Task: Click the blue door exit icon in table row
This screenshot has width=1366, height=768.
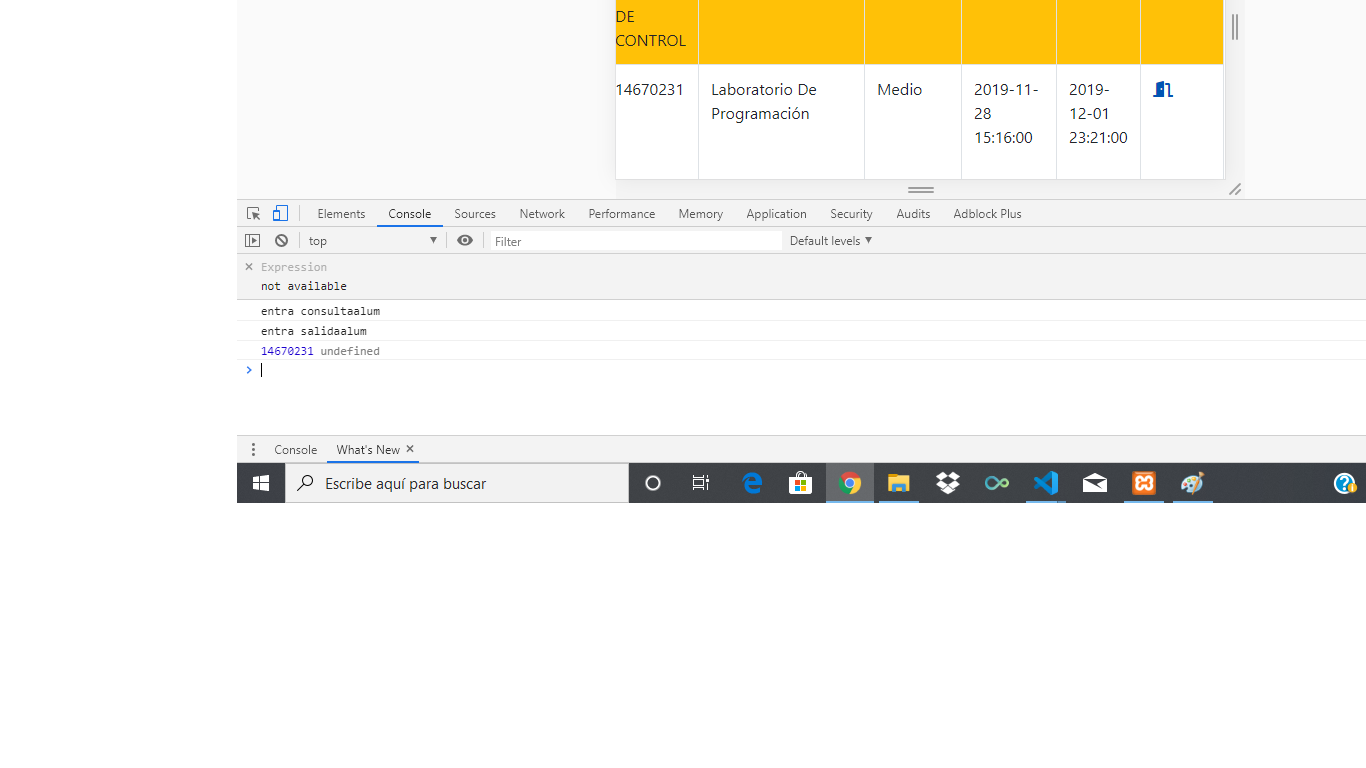Action: pos(1162,90)
